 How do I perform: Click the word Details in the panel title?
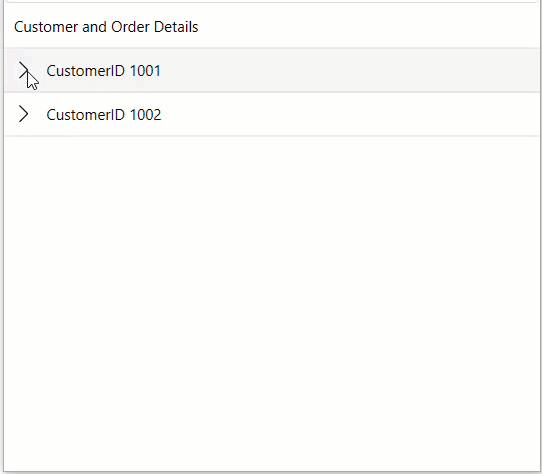176,27
